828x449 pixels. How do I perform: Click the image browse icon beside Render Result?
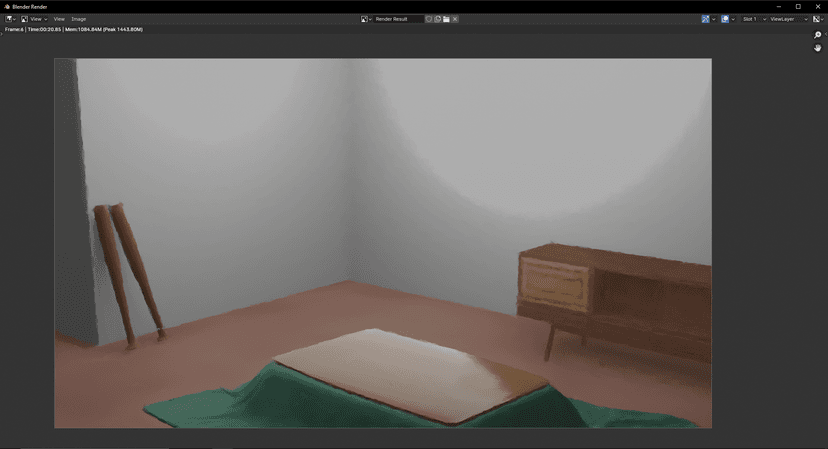click(x=366, y=19)
